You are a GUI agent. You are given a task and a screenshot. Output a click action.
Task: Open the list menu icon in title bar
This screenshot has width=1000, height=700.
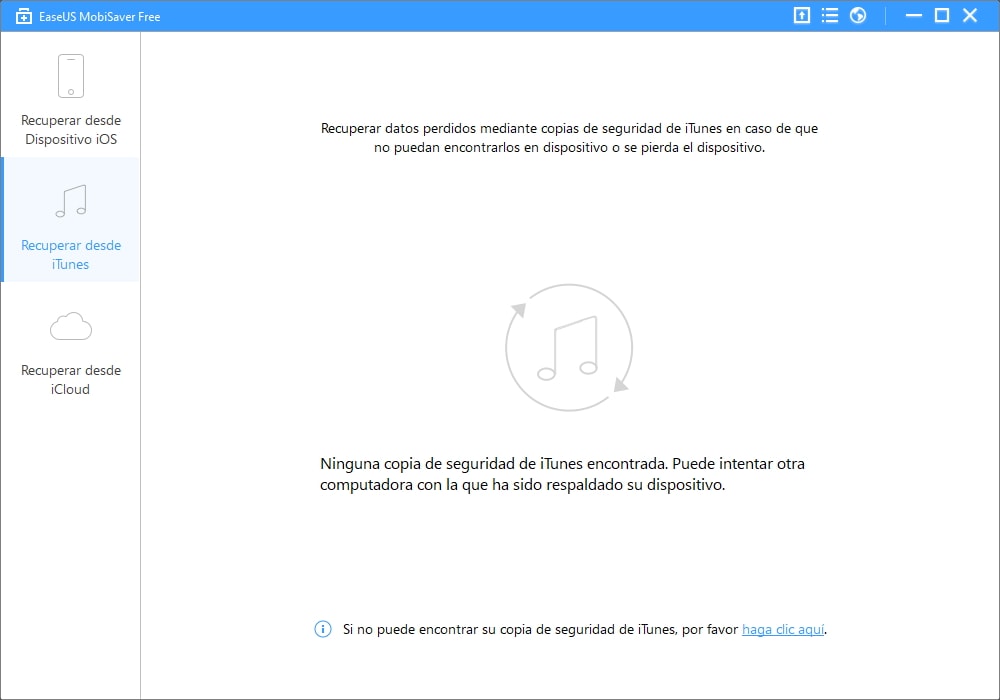(830, 15)
